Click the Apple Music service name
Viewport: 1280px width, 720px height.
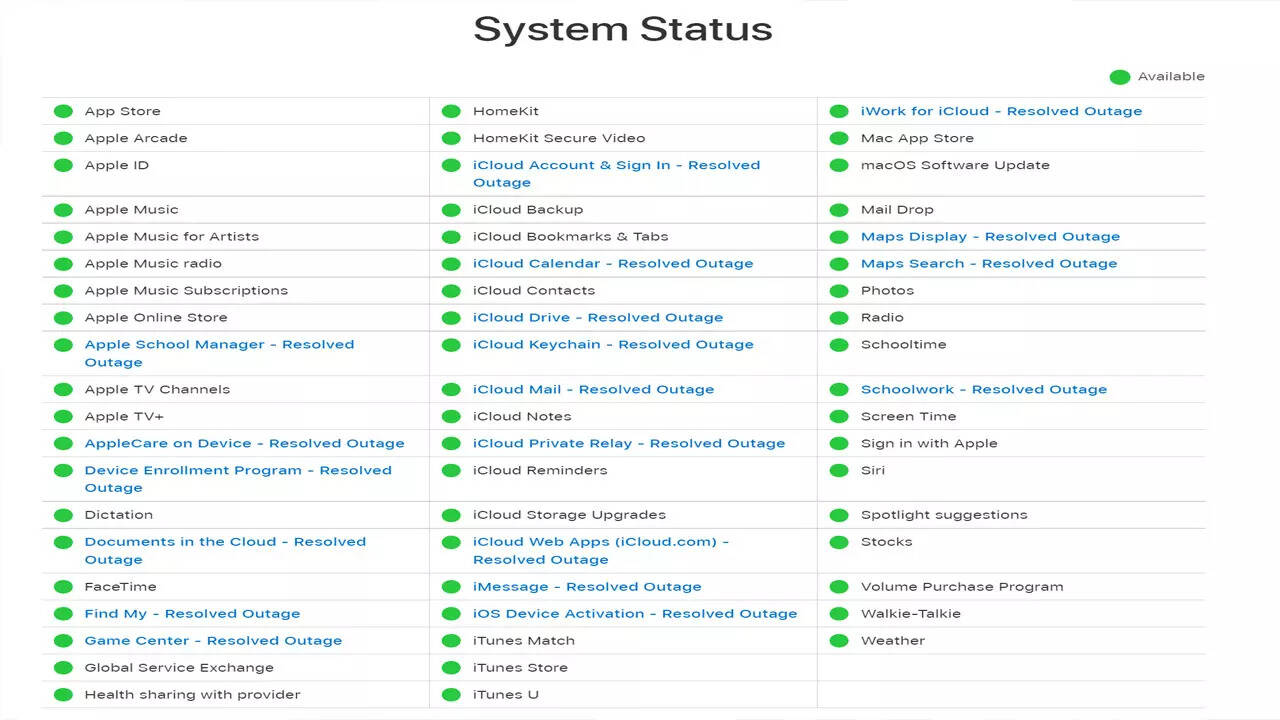(131, 210)
